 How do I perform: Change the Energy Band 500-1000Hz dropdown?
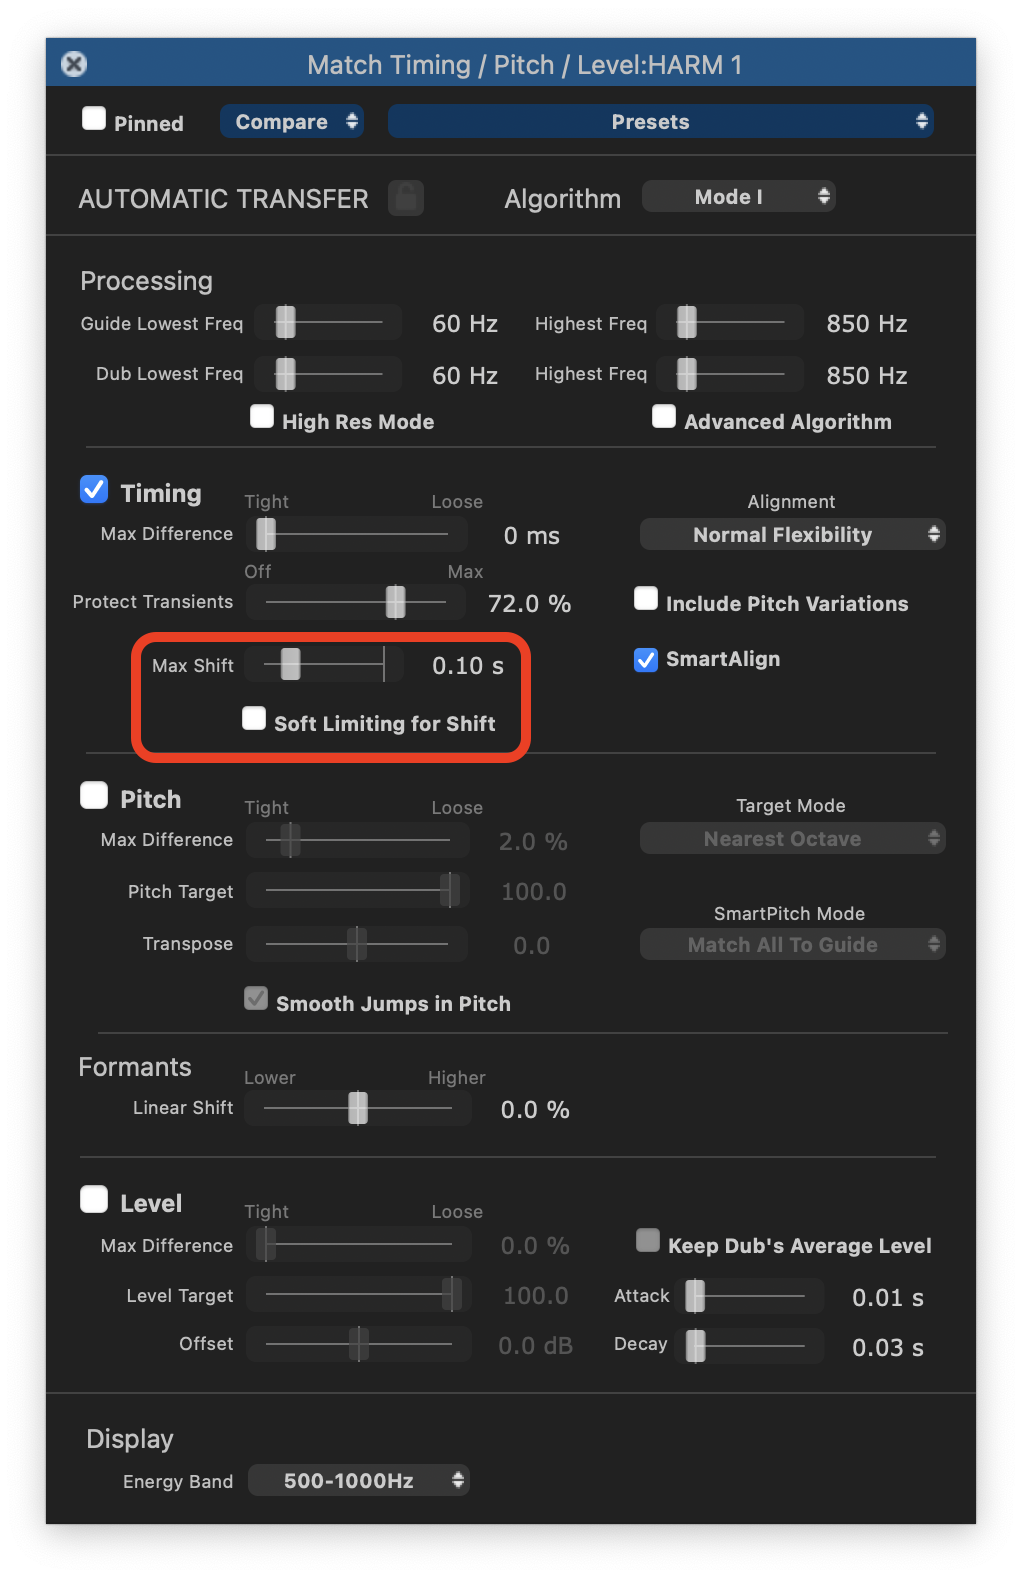click(x=358, y=1481)
